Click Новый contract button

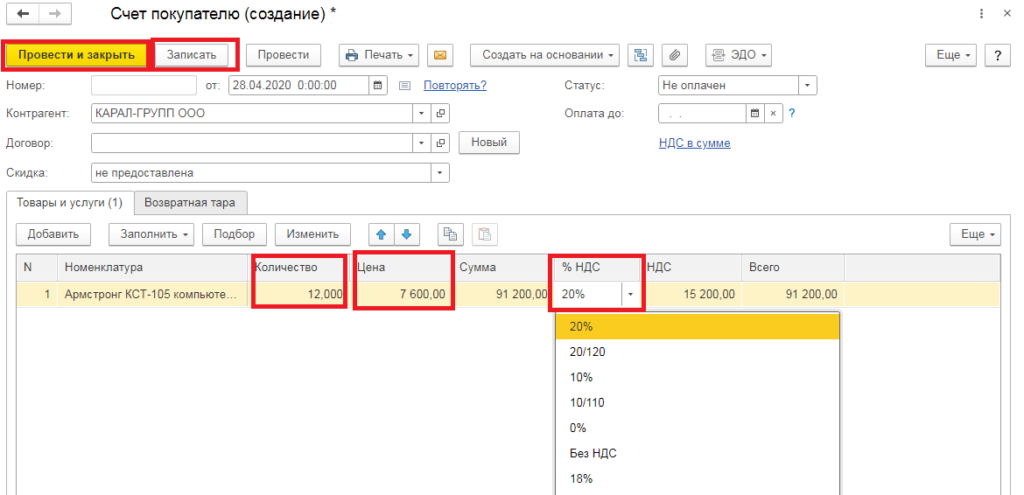click(x=489, y=142)
